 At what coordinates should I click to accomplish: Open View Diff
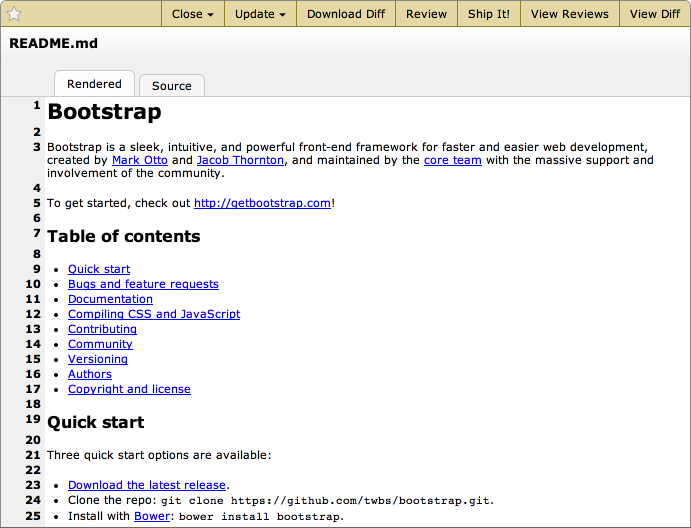(655, 14)
